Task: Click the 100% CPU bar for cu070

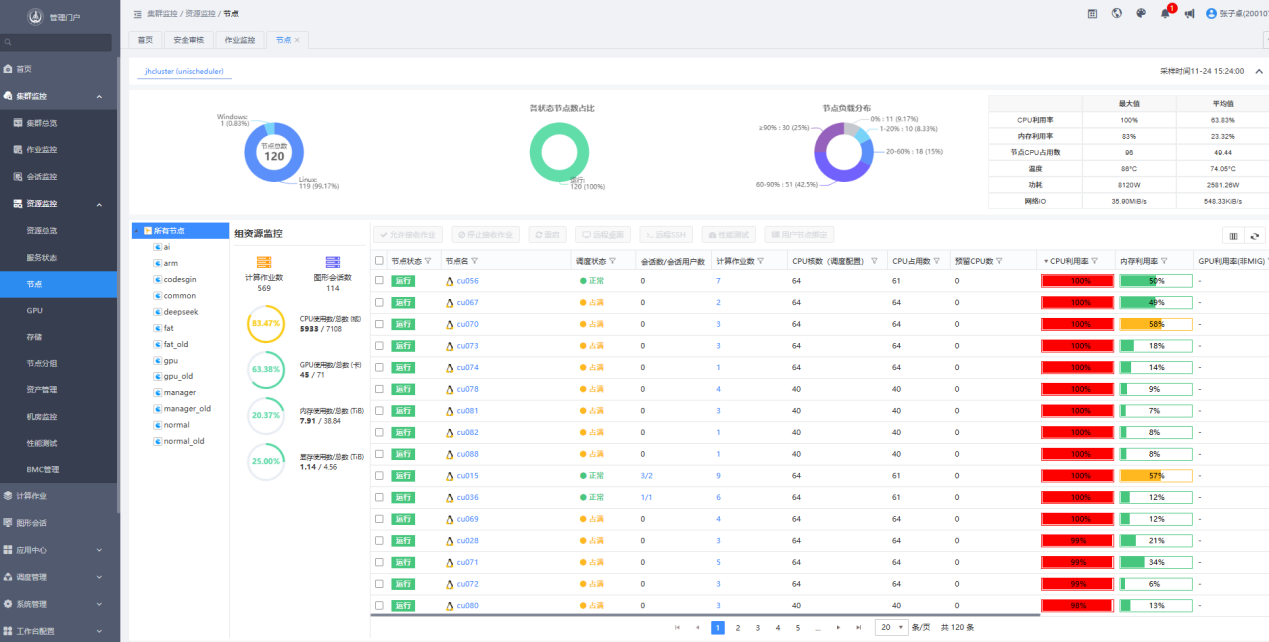Action: tap(1077, 325)
